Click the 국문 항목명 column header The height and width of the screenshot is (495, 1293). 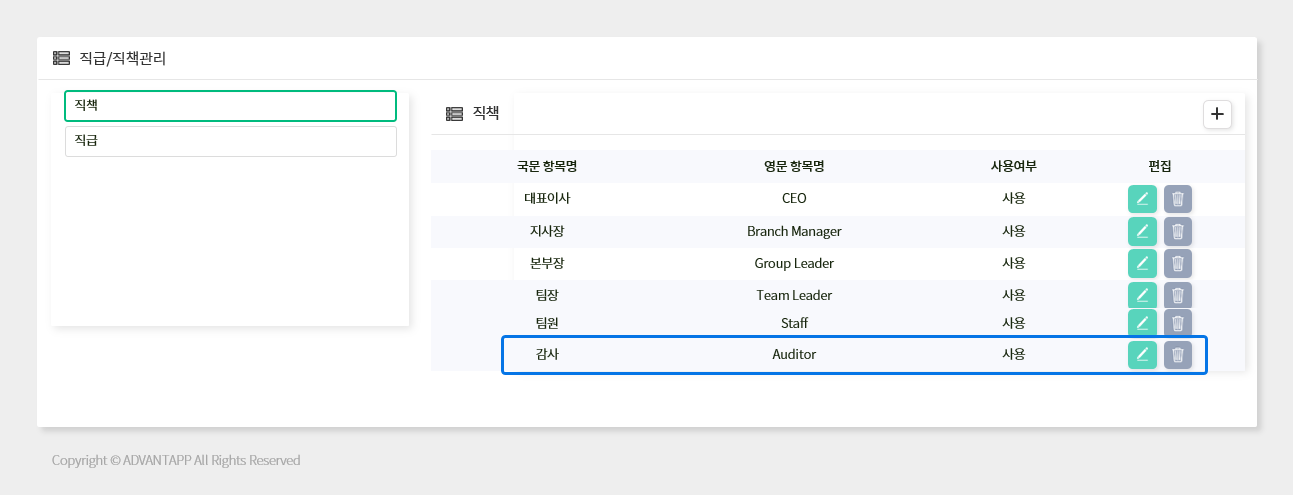point(547,166)
